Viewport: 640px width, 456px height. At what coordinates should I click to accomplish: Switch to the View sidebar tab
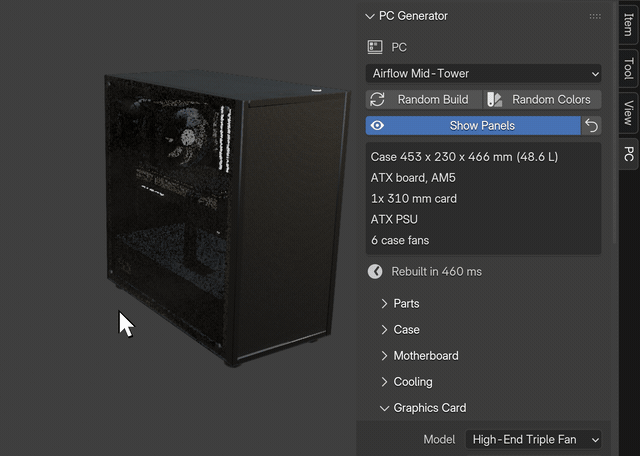[x=629, y=112]
